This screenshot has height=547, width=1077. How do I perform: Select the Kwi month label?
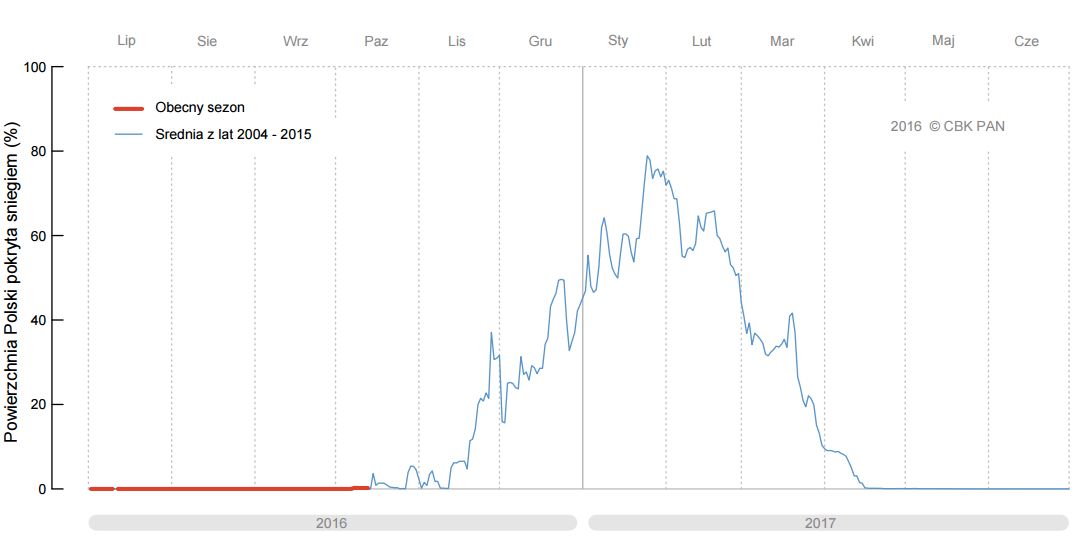coord(862,41)
